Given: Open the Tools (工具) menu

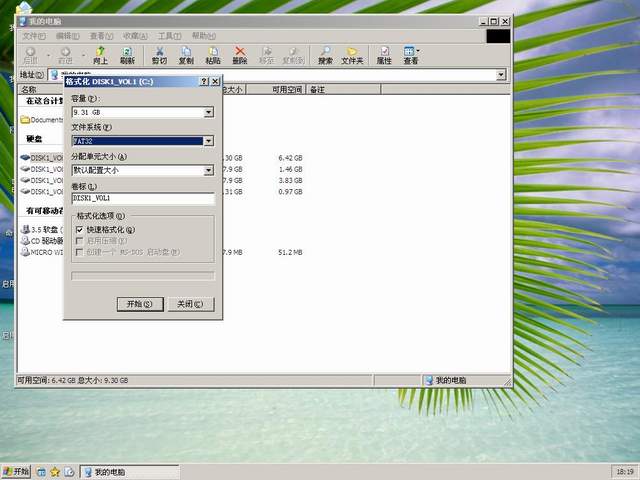Looking at the screenshot, I should pyautogui.click(x=167, y=35).
